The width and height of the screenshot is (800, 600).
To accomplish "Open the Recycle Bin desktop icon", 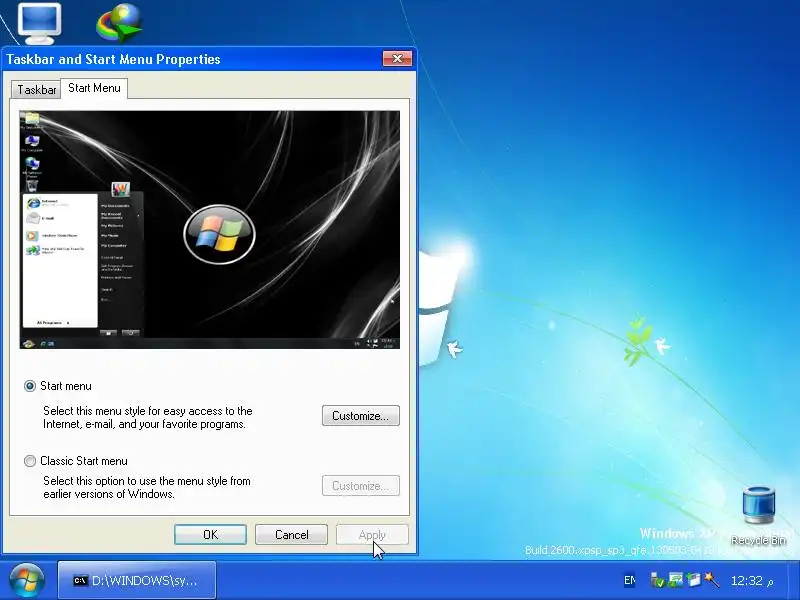I will point(758,516).
